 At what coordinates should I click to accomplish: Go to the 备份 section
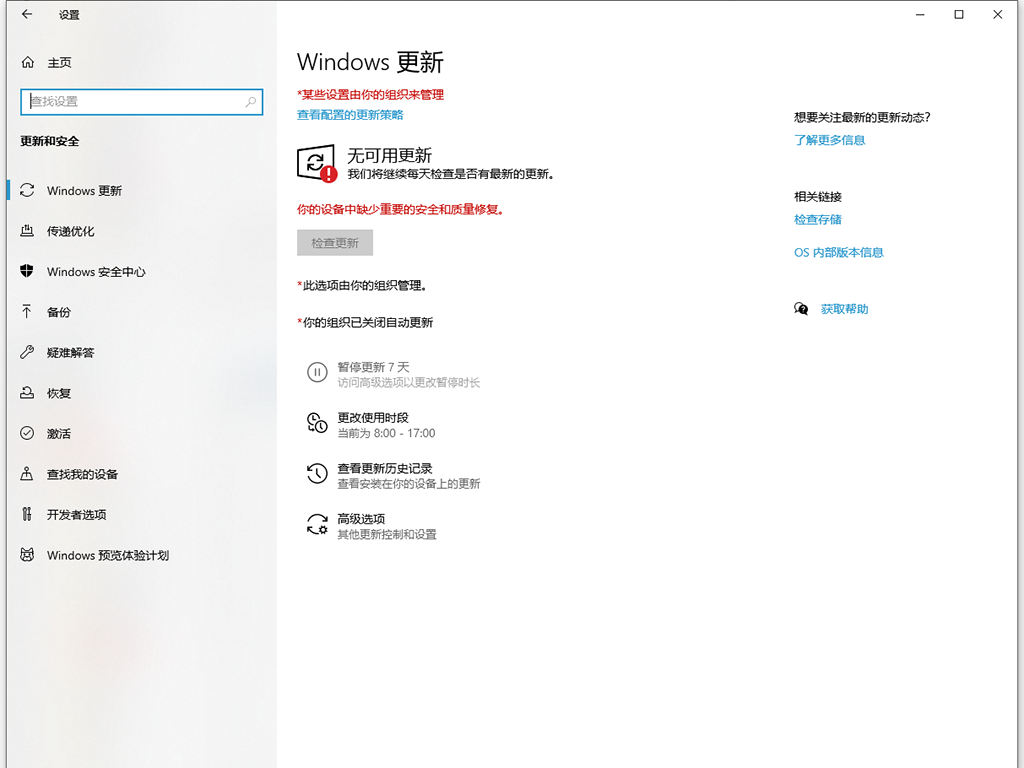(59, 312)
